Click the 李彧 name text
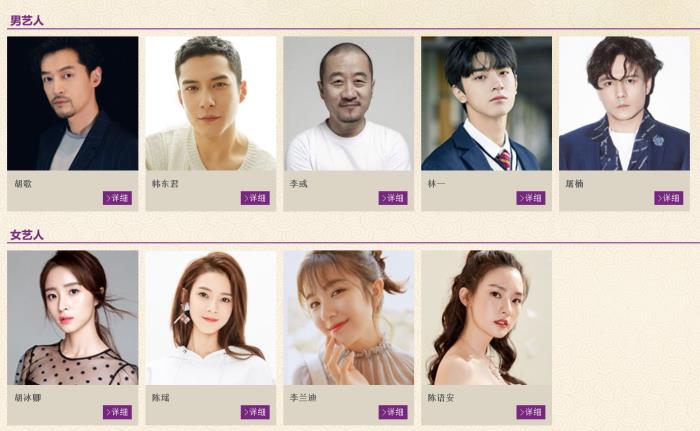Screen dimensions: 700x431 click(298, 184)
